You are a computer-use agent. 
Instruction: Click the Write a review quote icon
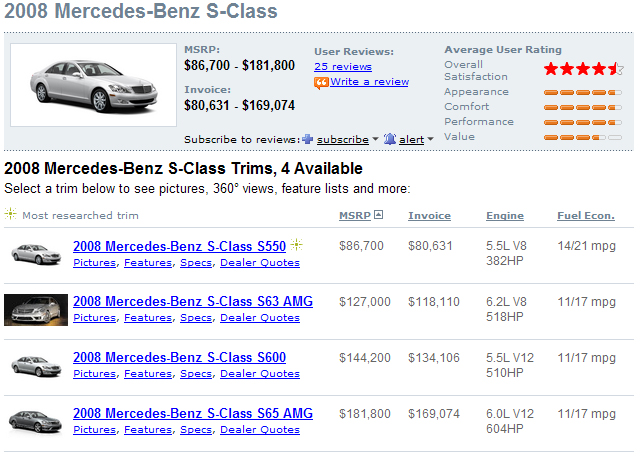321,82
